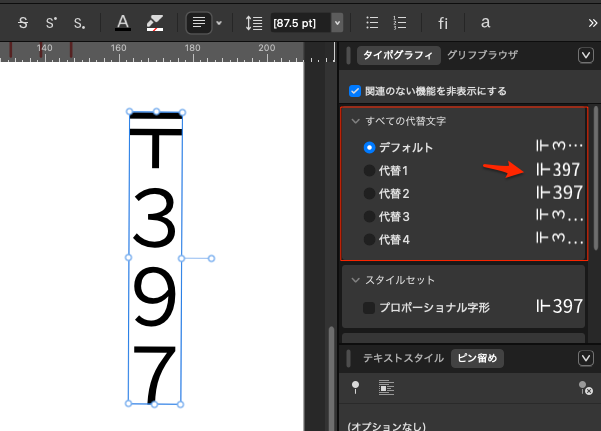Click the text highlight color icon
The width and height of the screenshot is (601, 431).
pos(154,21)
